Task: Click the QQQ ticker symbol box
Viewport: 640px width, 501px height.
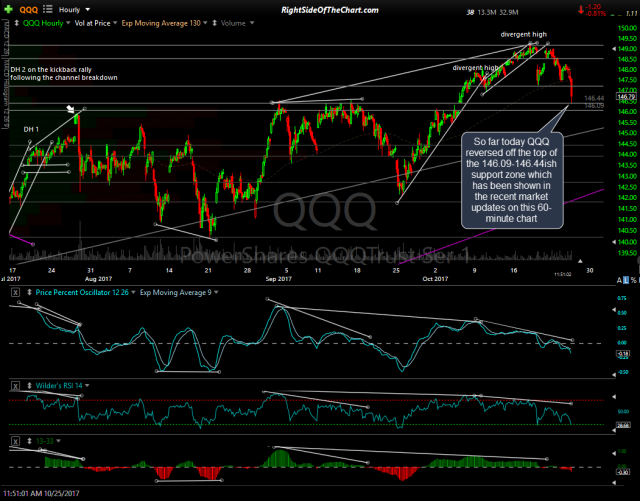Action: [x=29, y=10]
